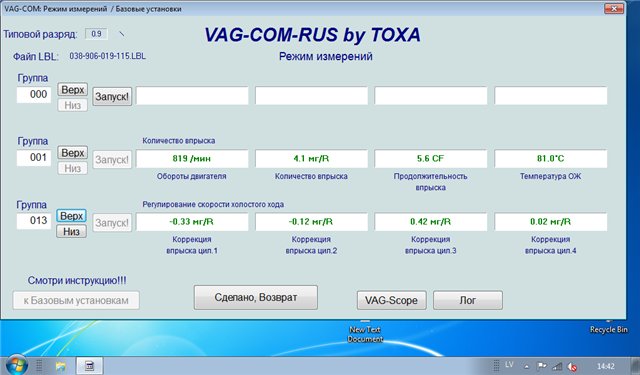Start group 000 with Запуск! button
The width and height of the screenshot is (640, 375).
pos(112,97)
